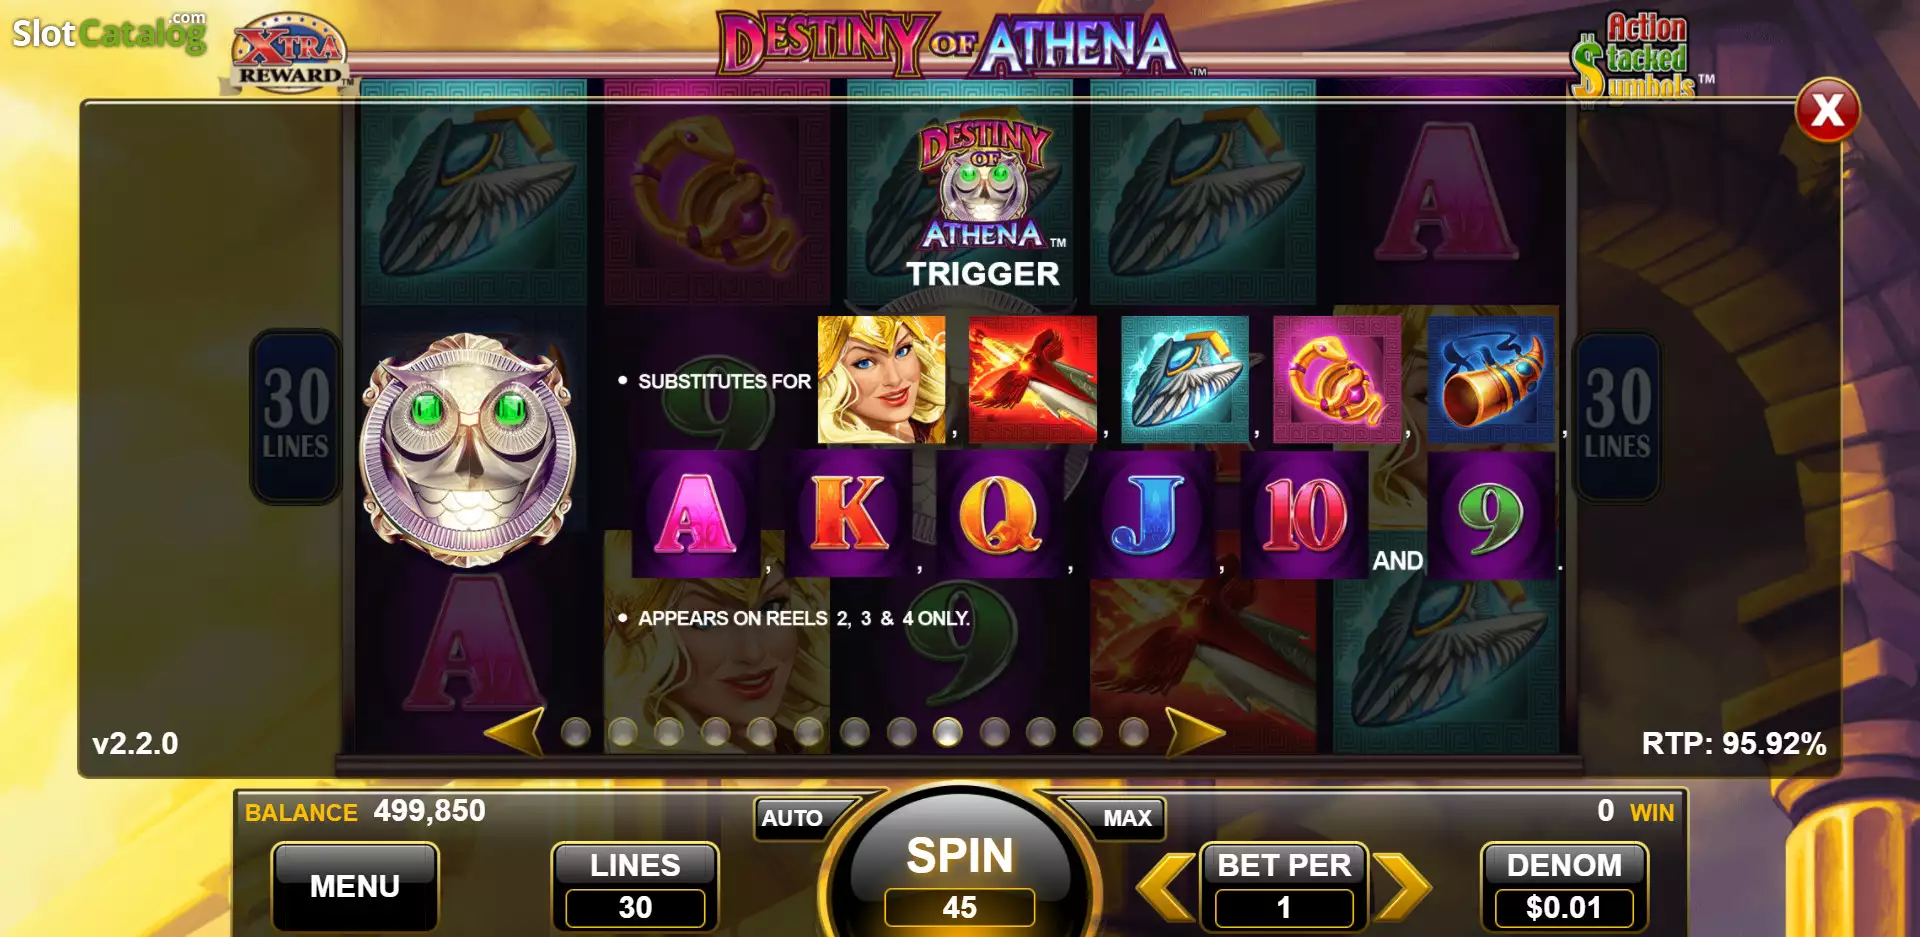Click the golden snake bracelet symbol
Viewport: 1920px width, 937px height.
point(1337,379)
